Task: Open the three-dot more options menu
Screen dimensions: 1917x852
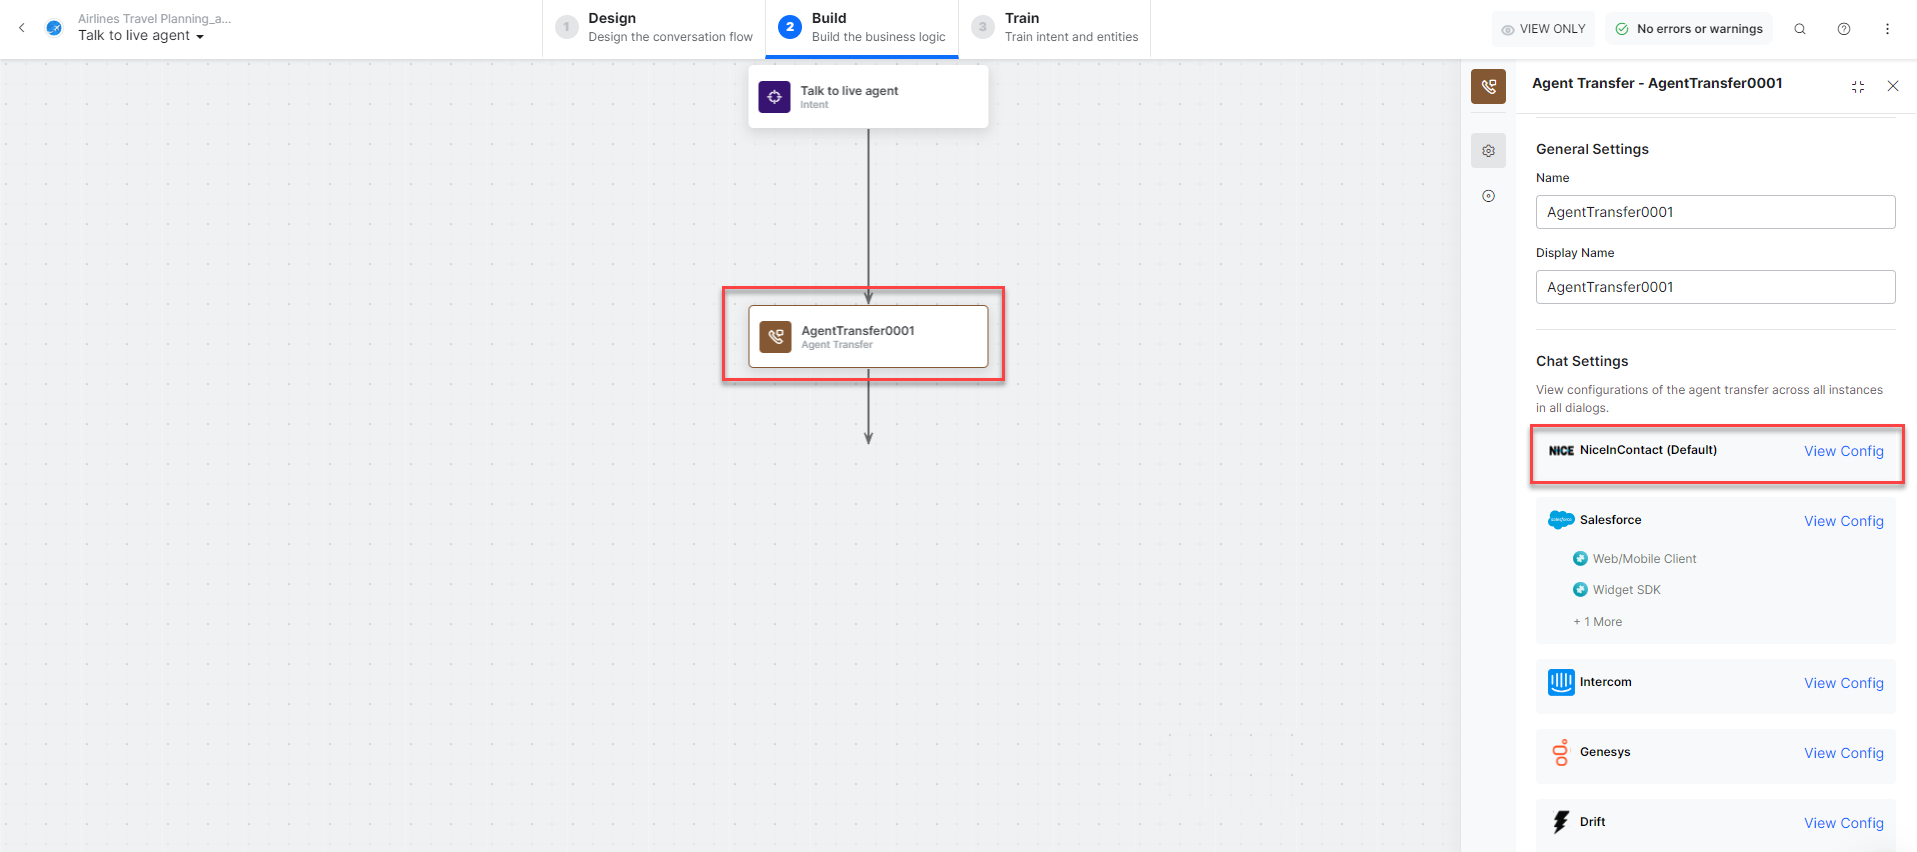Action: pos(1887,29)
